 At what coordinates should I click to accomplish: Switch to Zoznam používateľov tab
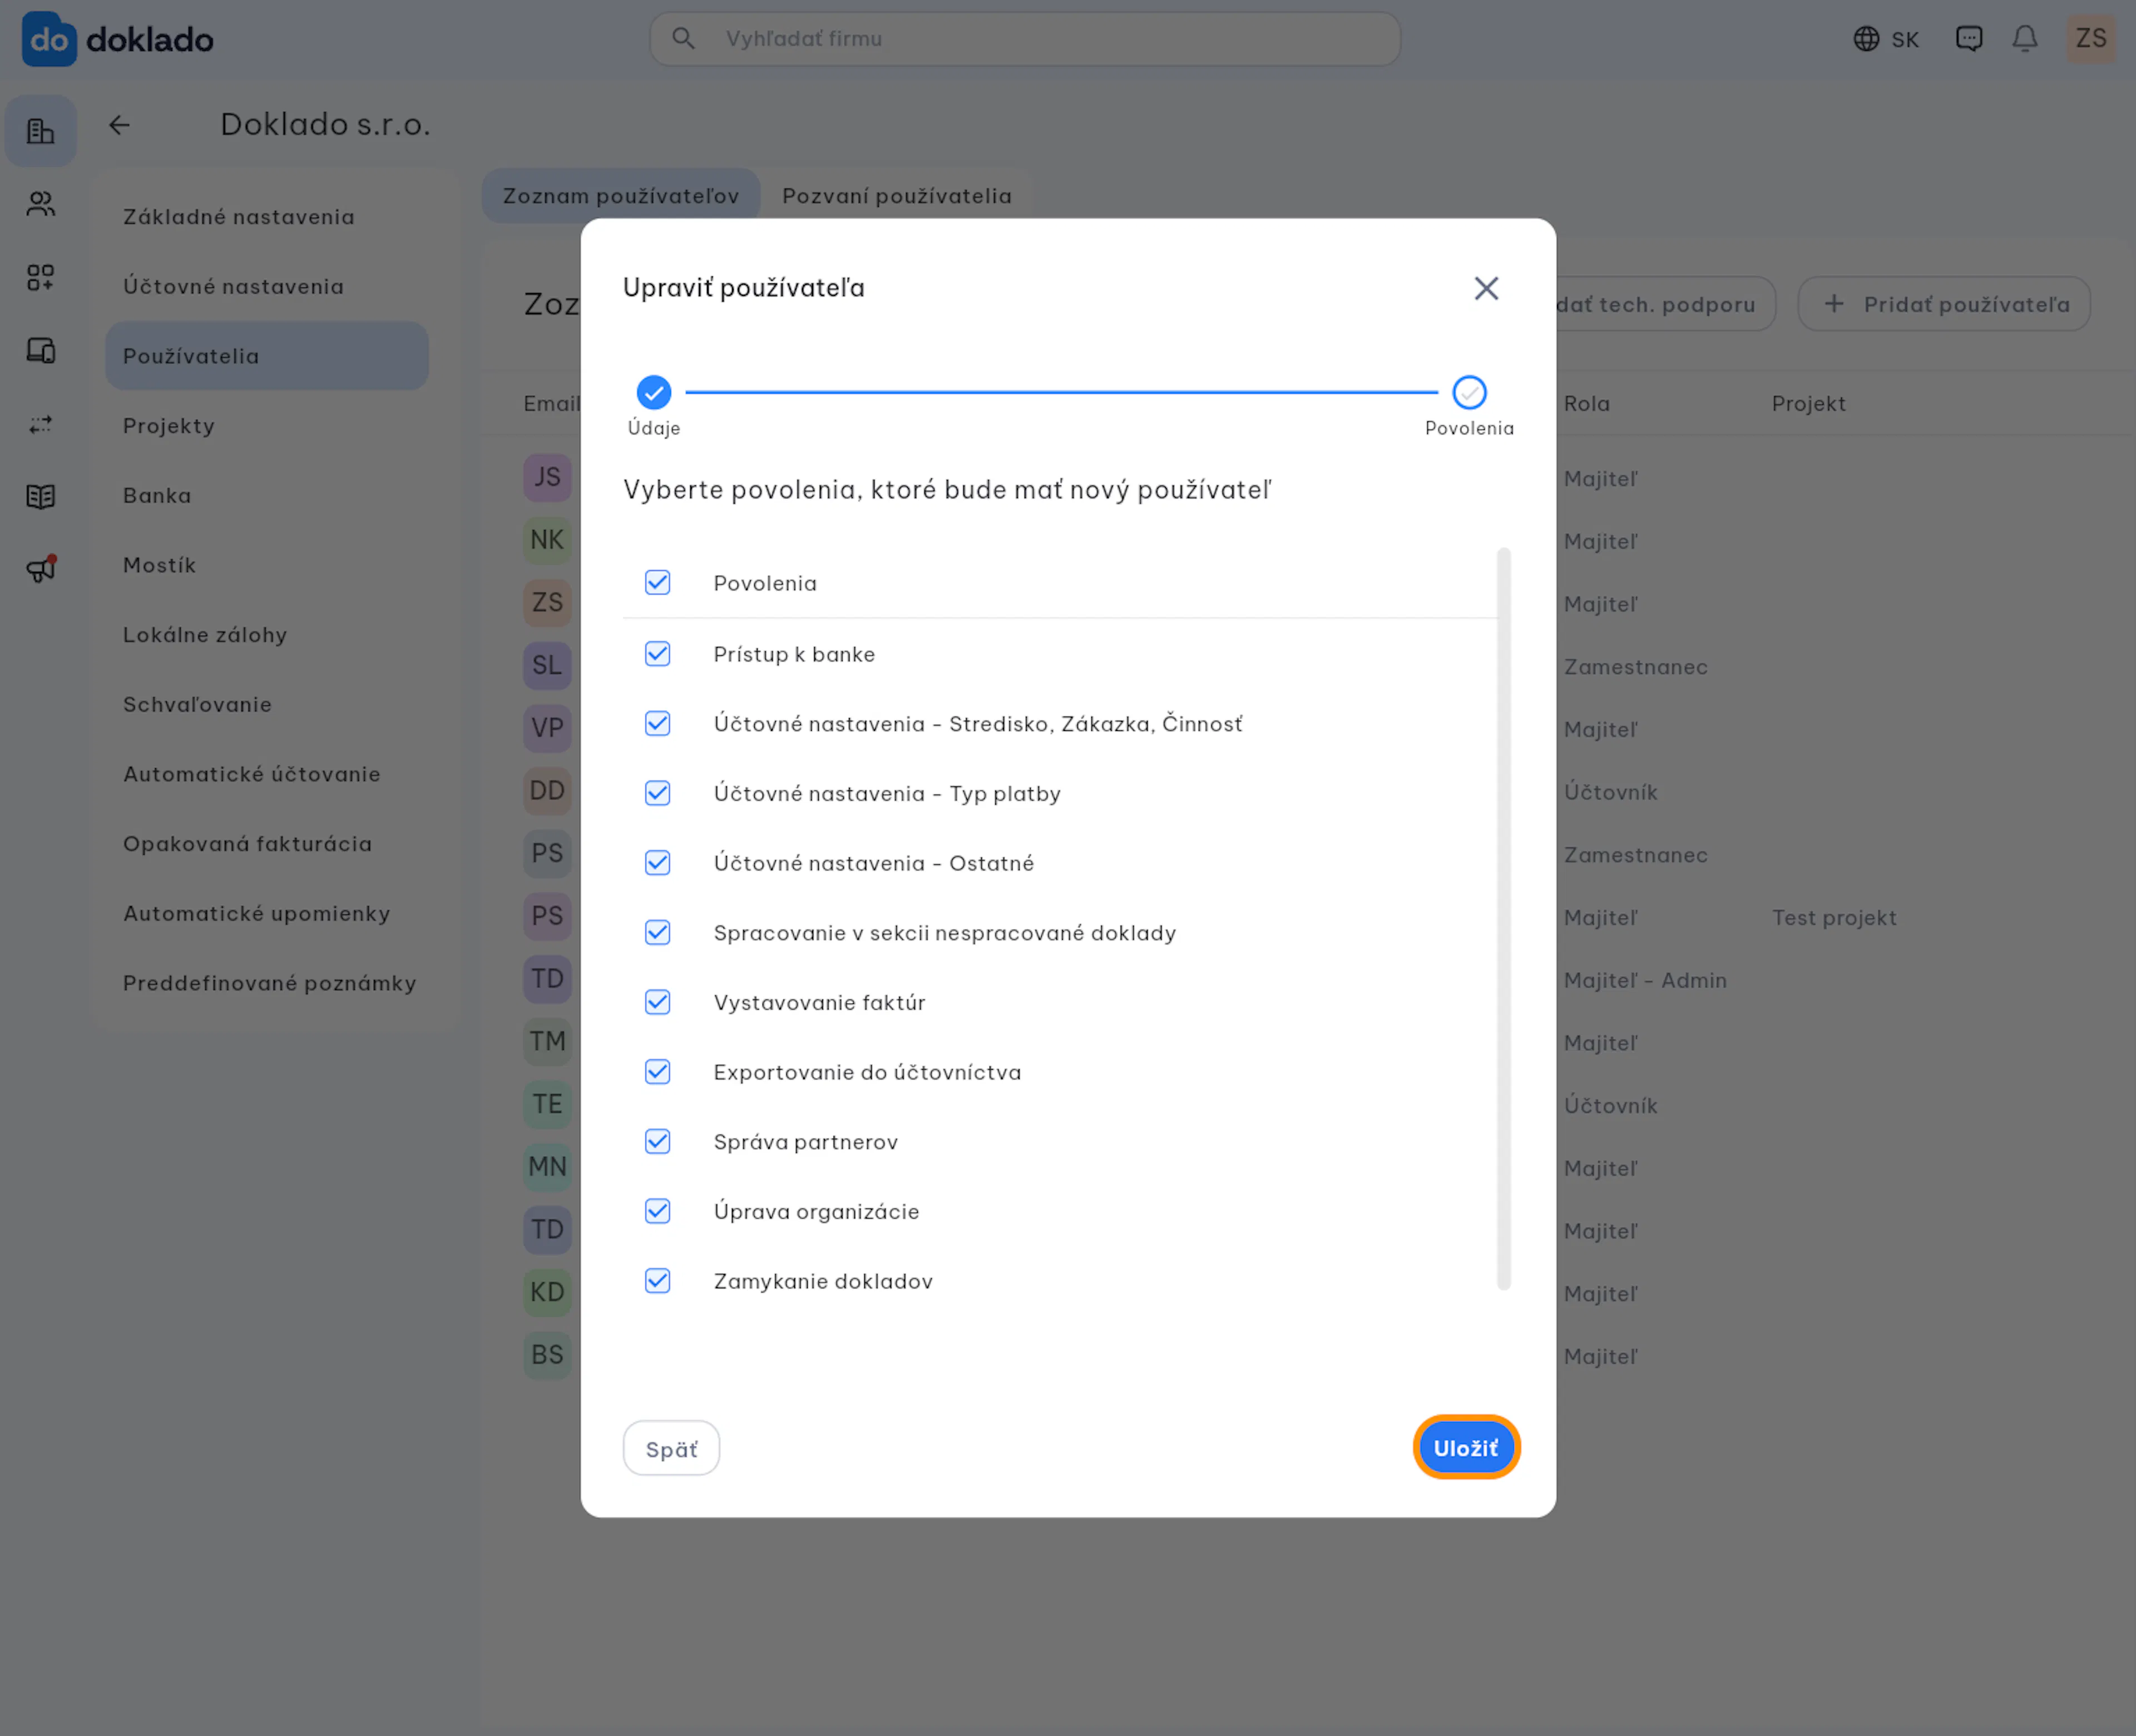[x=621, y=196]
